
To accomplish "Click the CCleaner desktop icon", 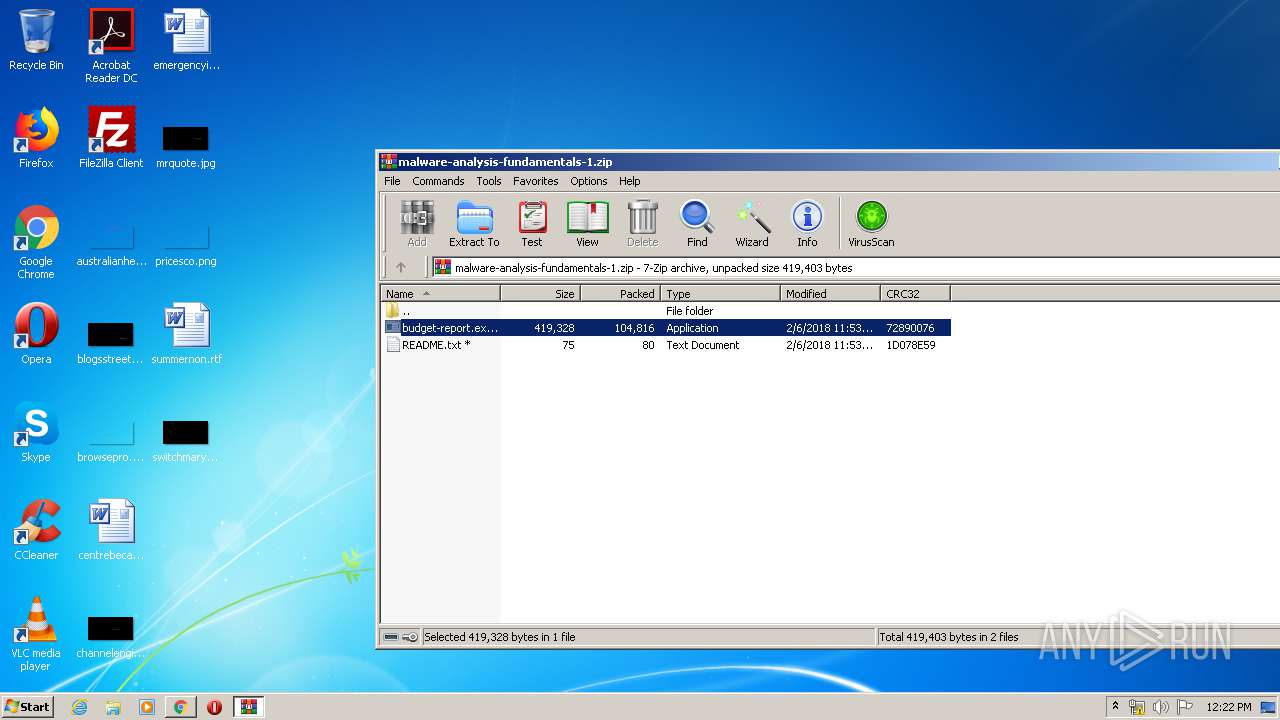I will tap(36, 530).
